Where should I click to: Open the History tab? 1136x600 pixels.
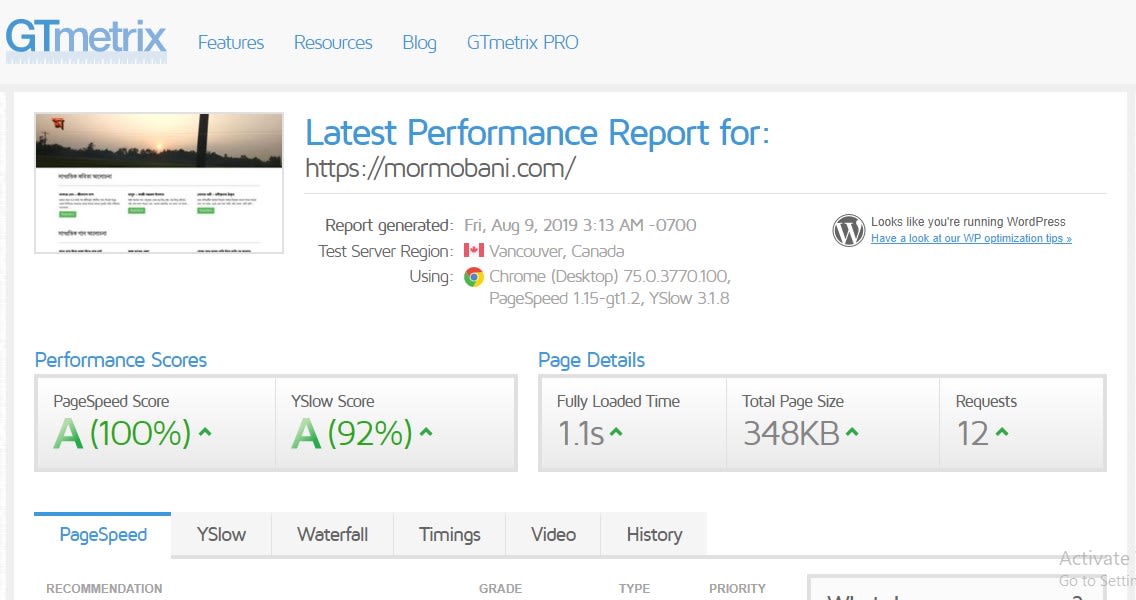(653, 535)
